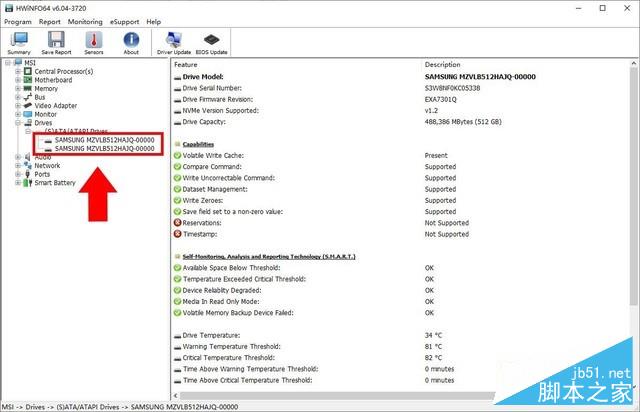The height and width of the screenshot is (412, 640).
Task: Select the second SAMSUNG MZVLB512HAJQ-00000 drive
Action: point(104,149)
